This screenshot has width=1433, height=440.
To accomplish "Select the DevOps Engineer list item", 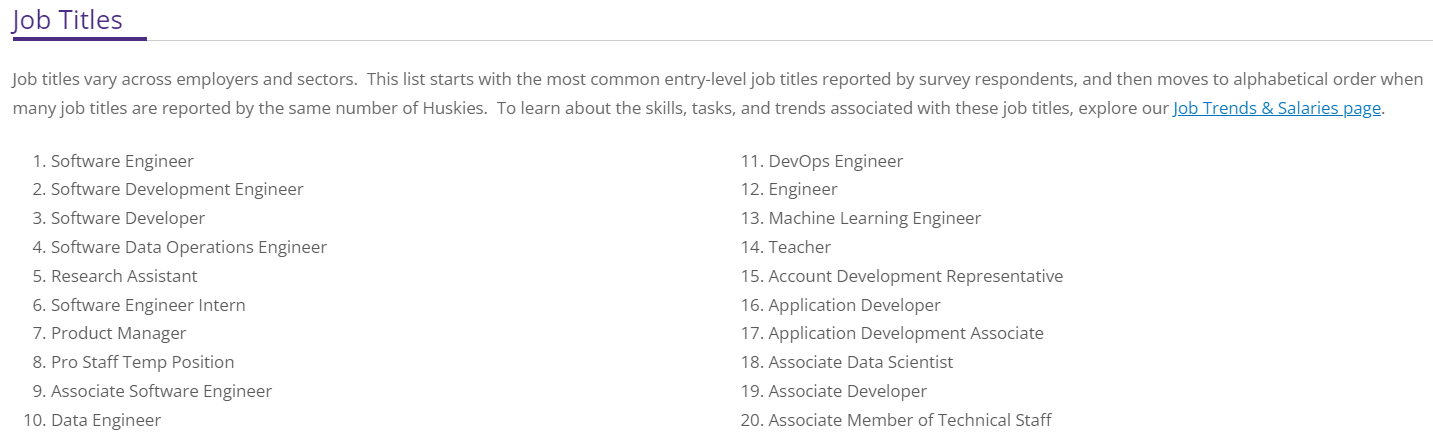I will pyautogui.click(x=835, y=161).
